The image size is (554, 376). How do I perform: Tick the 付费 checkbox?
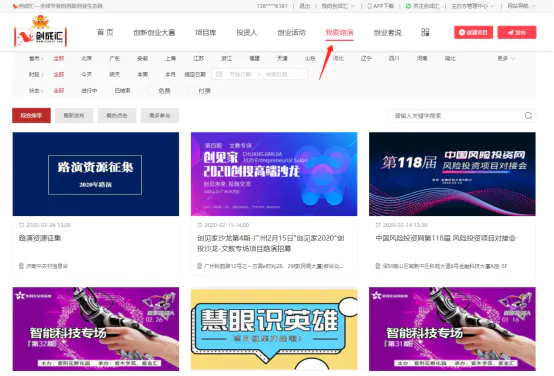[191, 91]
